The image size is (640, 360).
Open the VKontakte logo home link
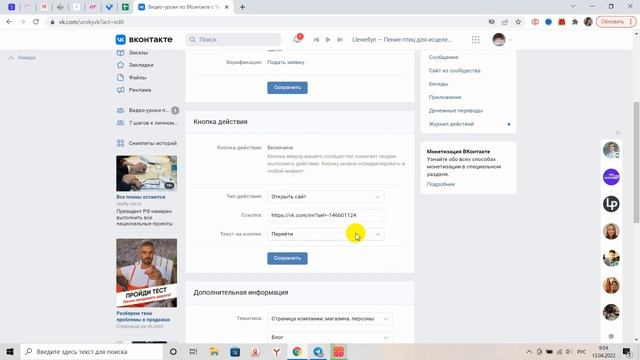click(144, 40)
